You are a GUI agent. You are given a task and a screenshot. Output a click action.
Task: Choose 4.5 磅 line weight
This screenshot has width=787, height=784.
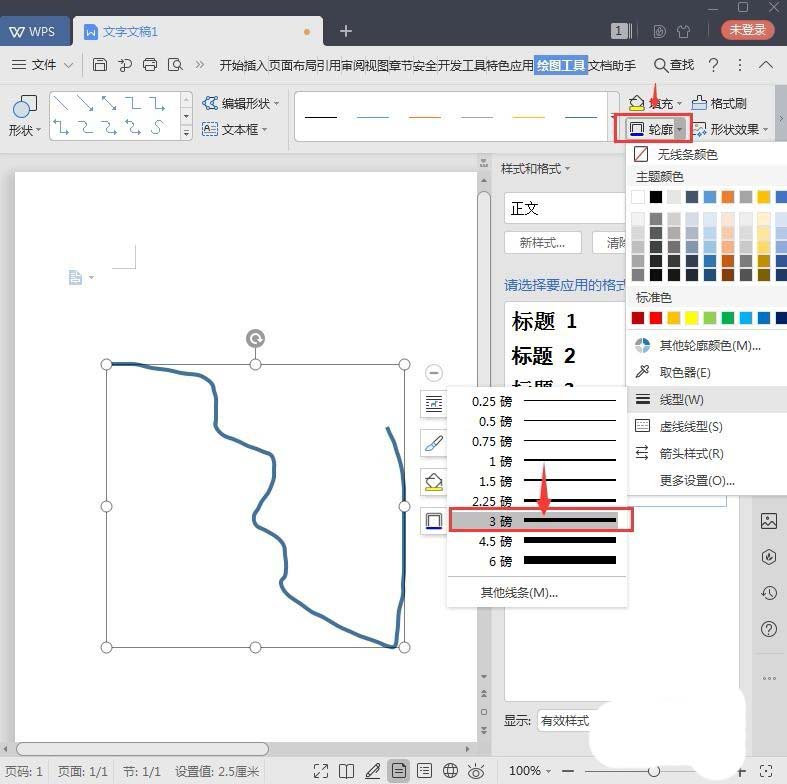[x=537, y=541]
